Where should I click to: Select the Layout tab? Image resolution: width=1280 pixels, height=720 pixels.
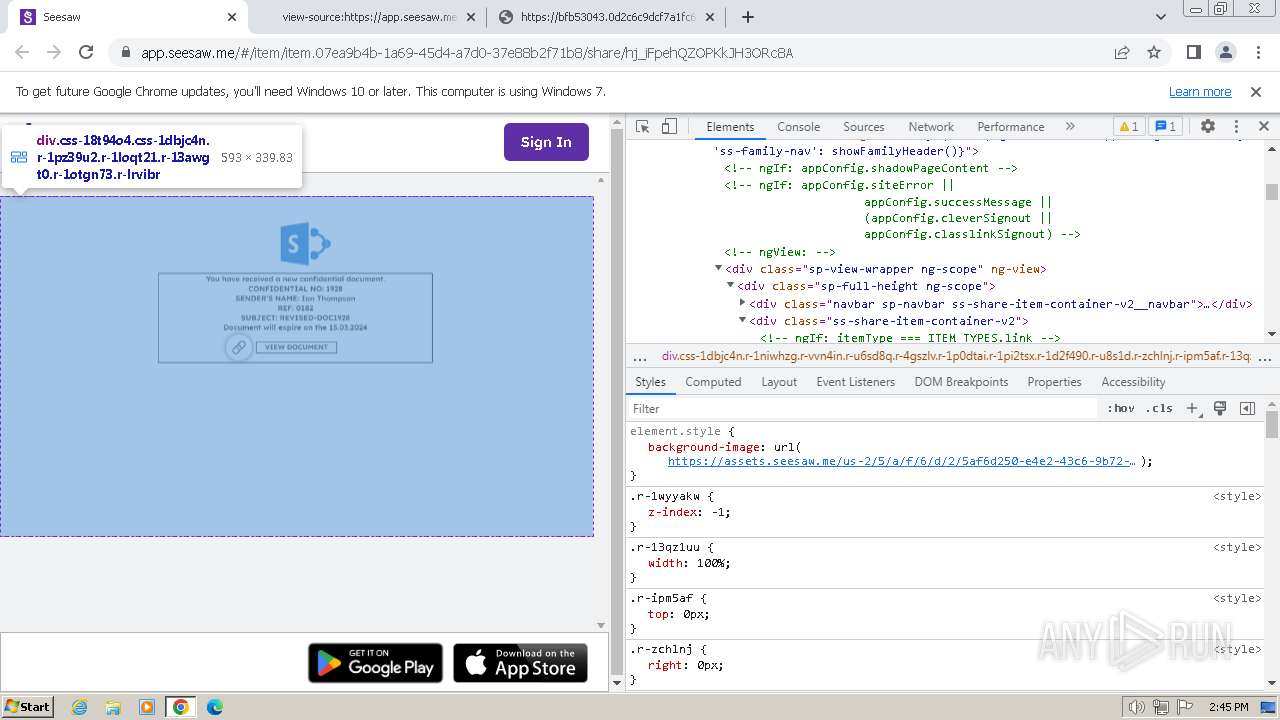click(x=779, y=382)
